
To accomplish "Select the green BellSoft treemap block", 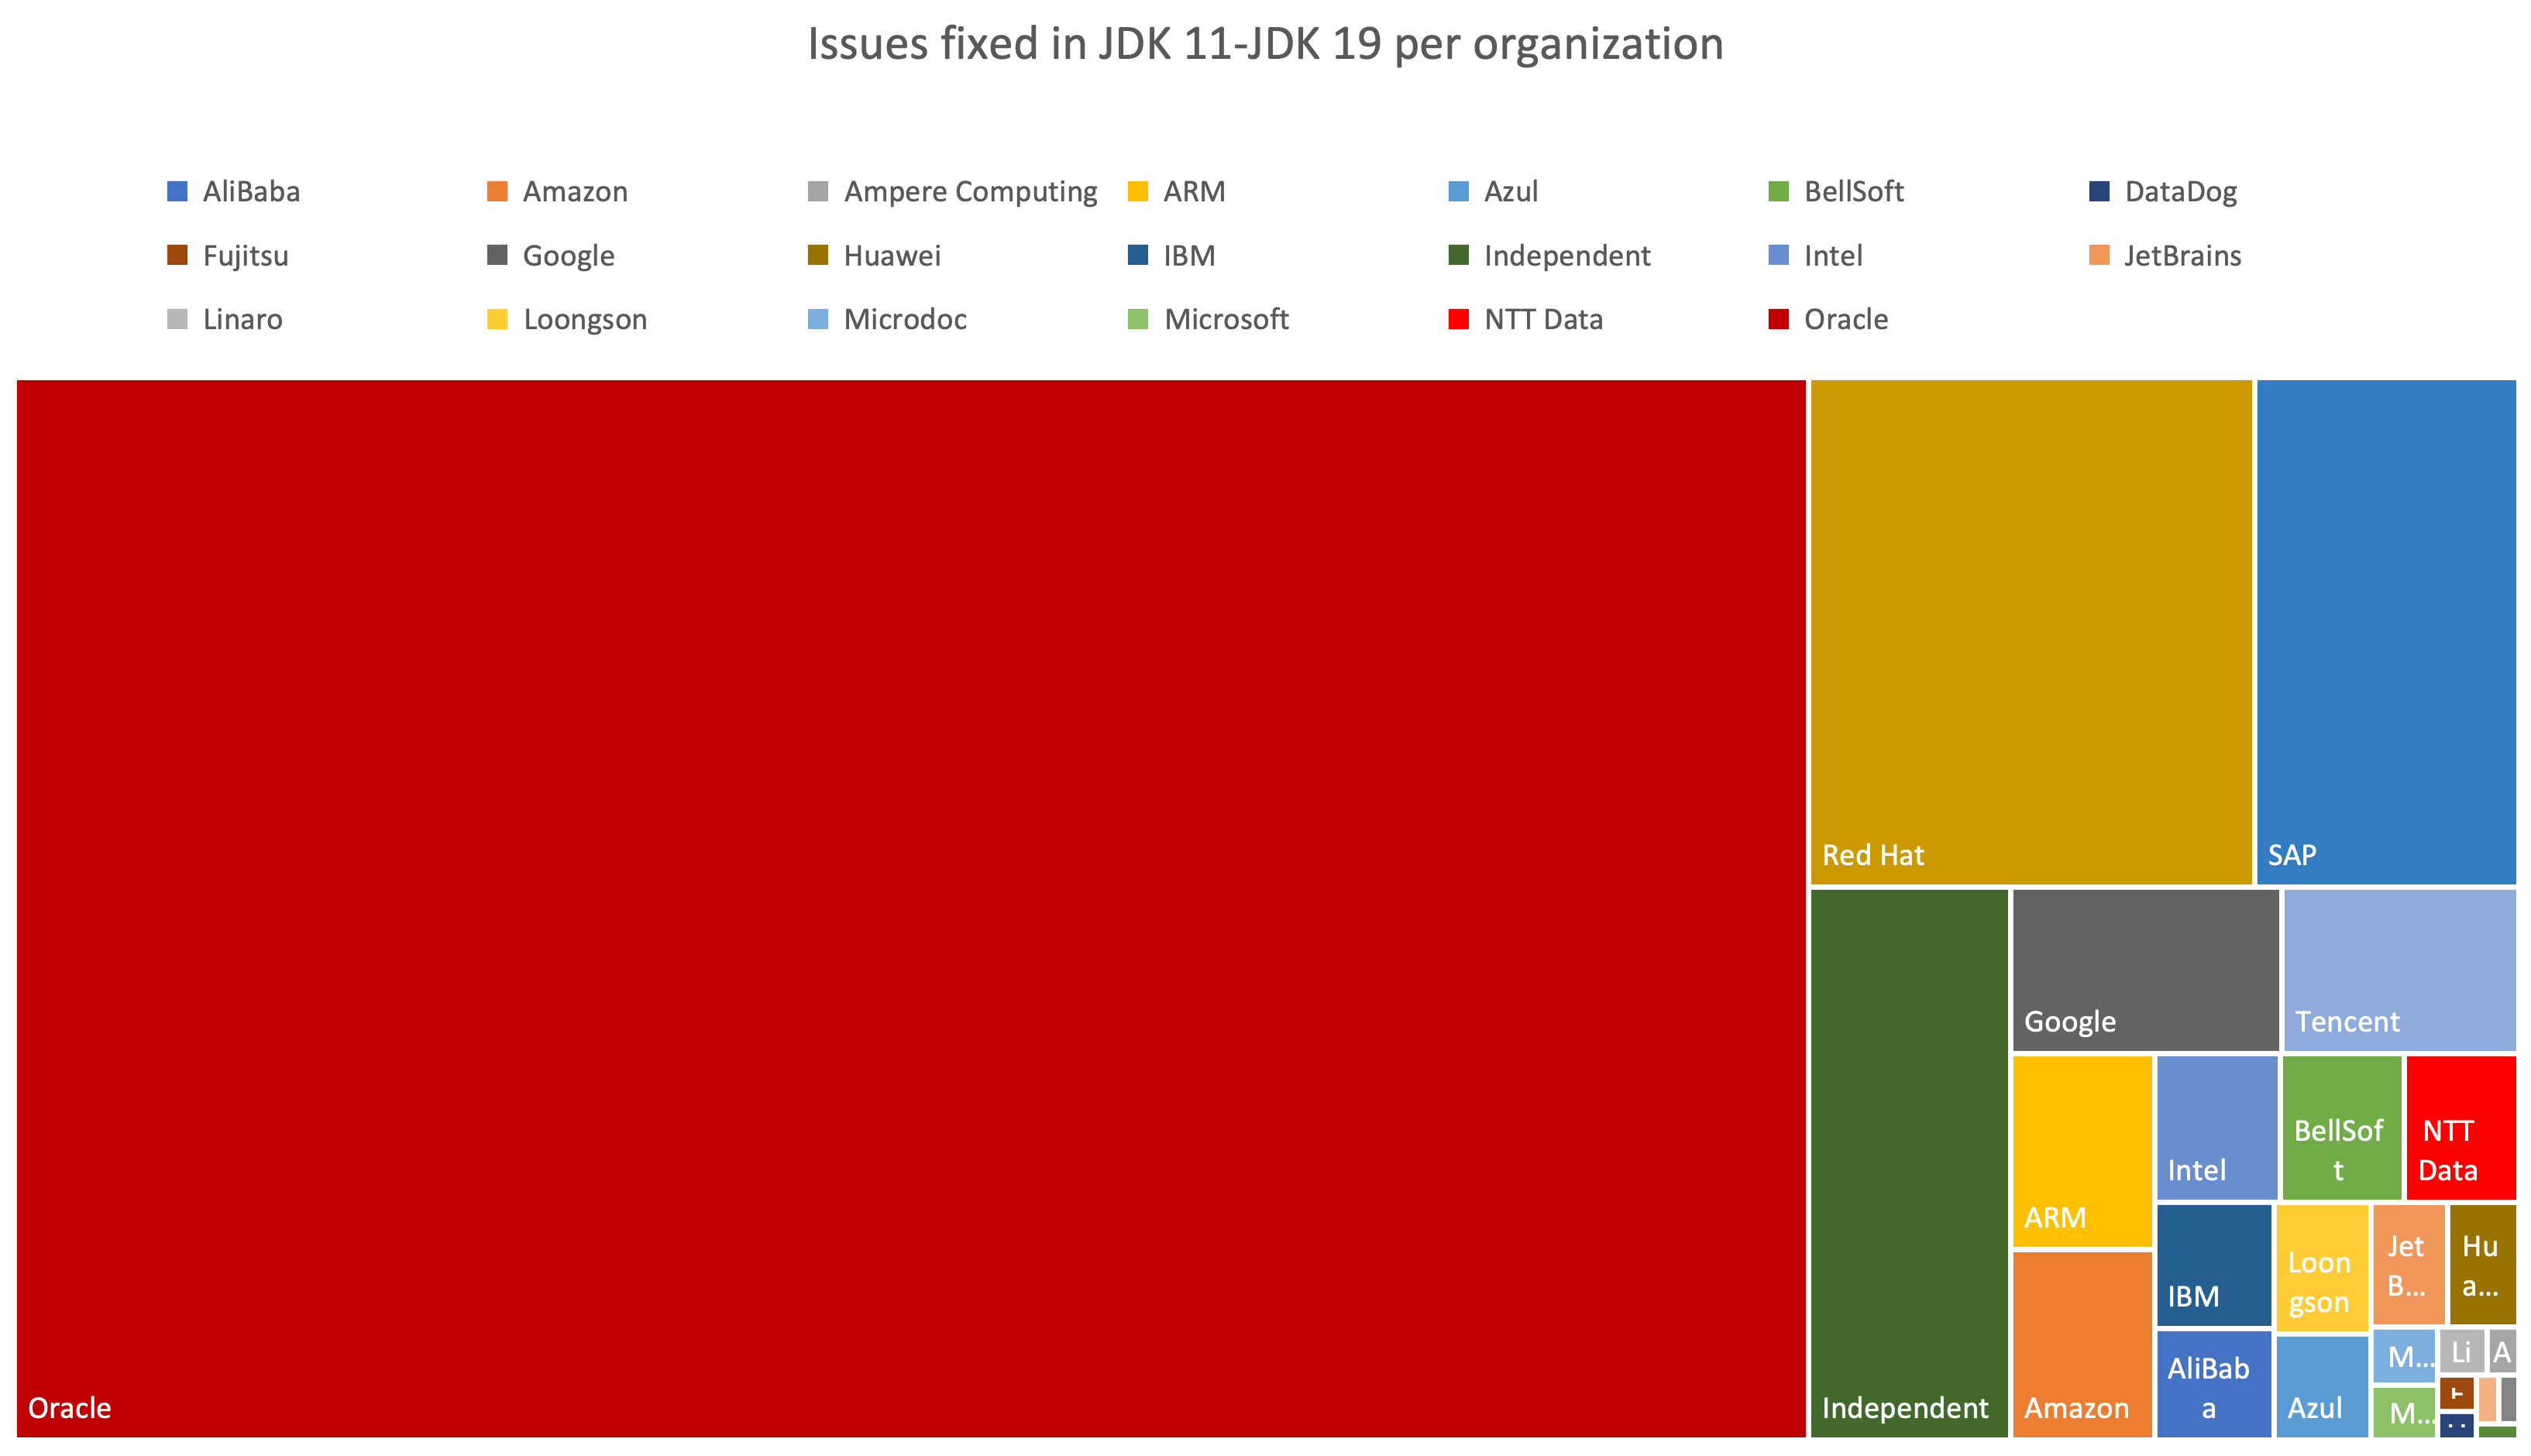I will click(2341, 1127).
